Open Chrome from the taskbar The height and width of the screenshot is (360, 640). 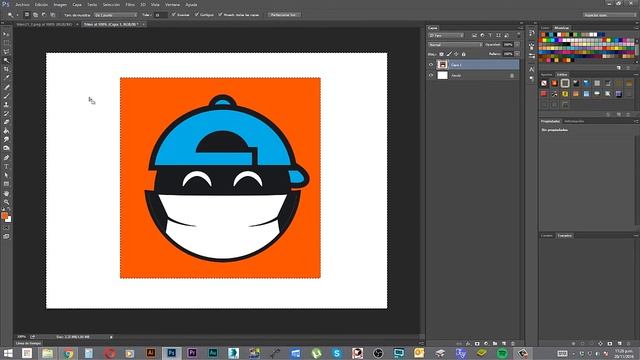click(x=68, y=353)
